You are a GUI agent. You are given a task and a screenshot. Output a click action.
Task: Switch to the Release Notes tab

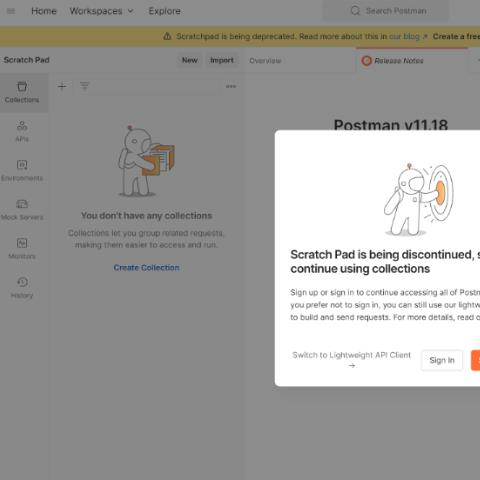coord(393,61)
